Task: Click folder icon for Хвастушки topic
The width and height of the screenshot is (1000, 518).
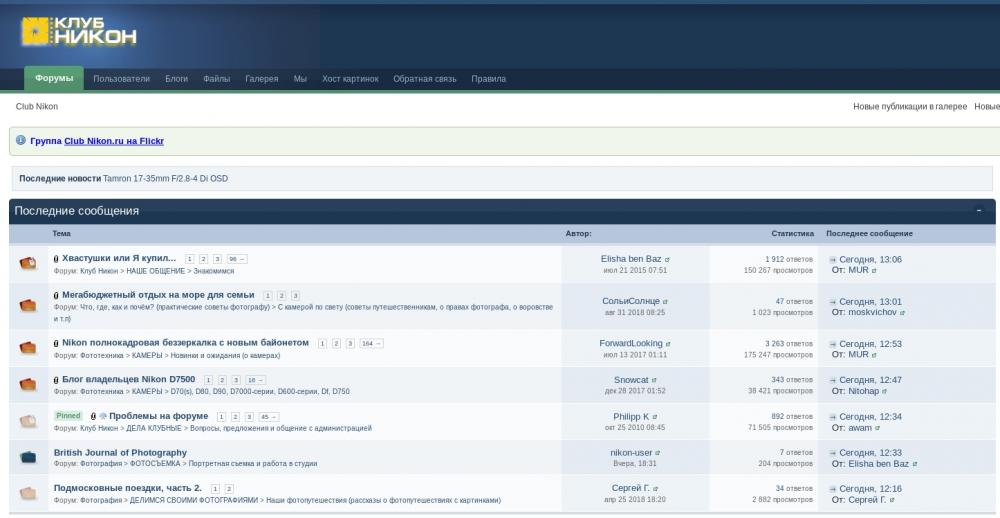Action: [28, 263]
